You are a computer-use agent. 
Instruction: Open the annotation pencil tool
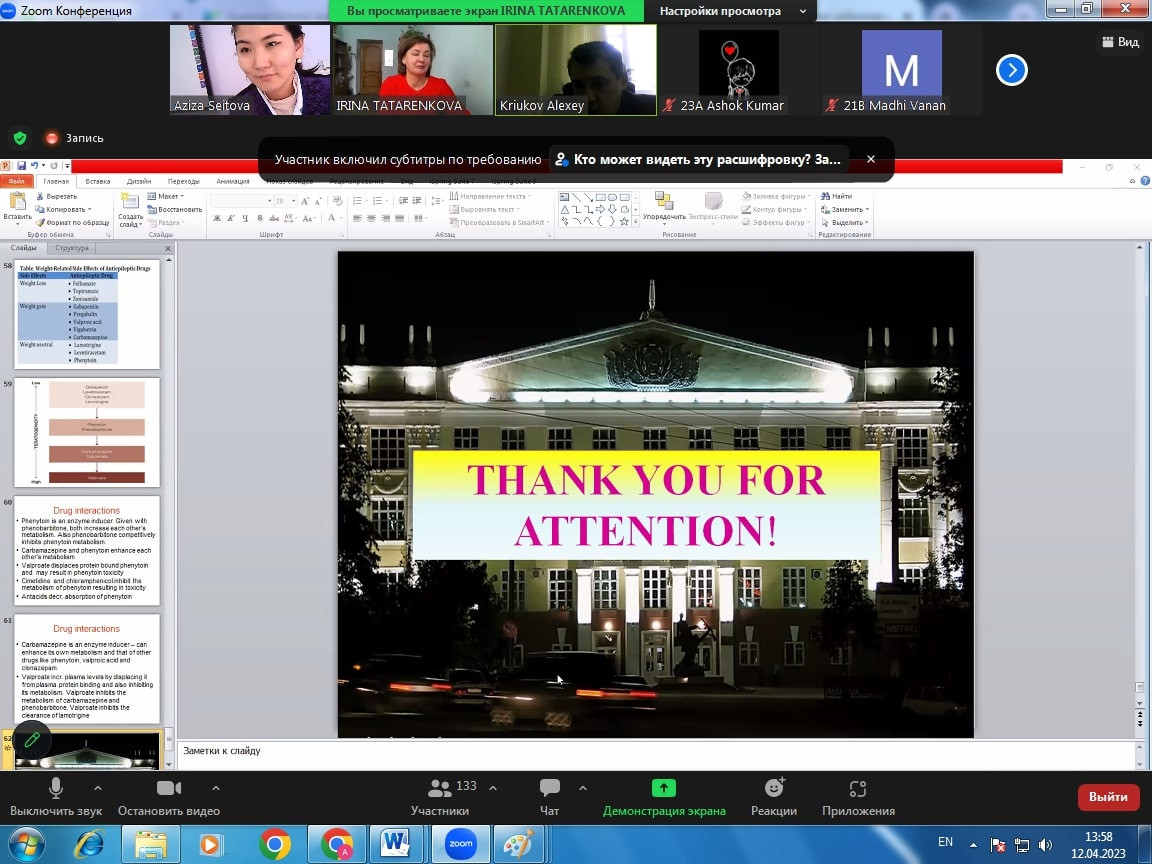(x=32, y=740)
